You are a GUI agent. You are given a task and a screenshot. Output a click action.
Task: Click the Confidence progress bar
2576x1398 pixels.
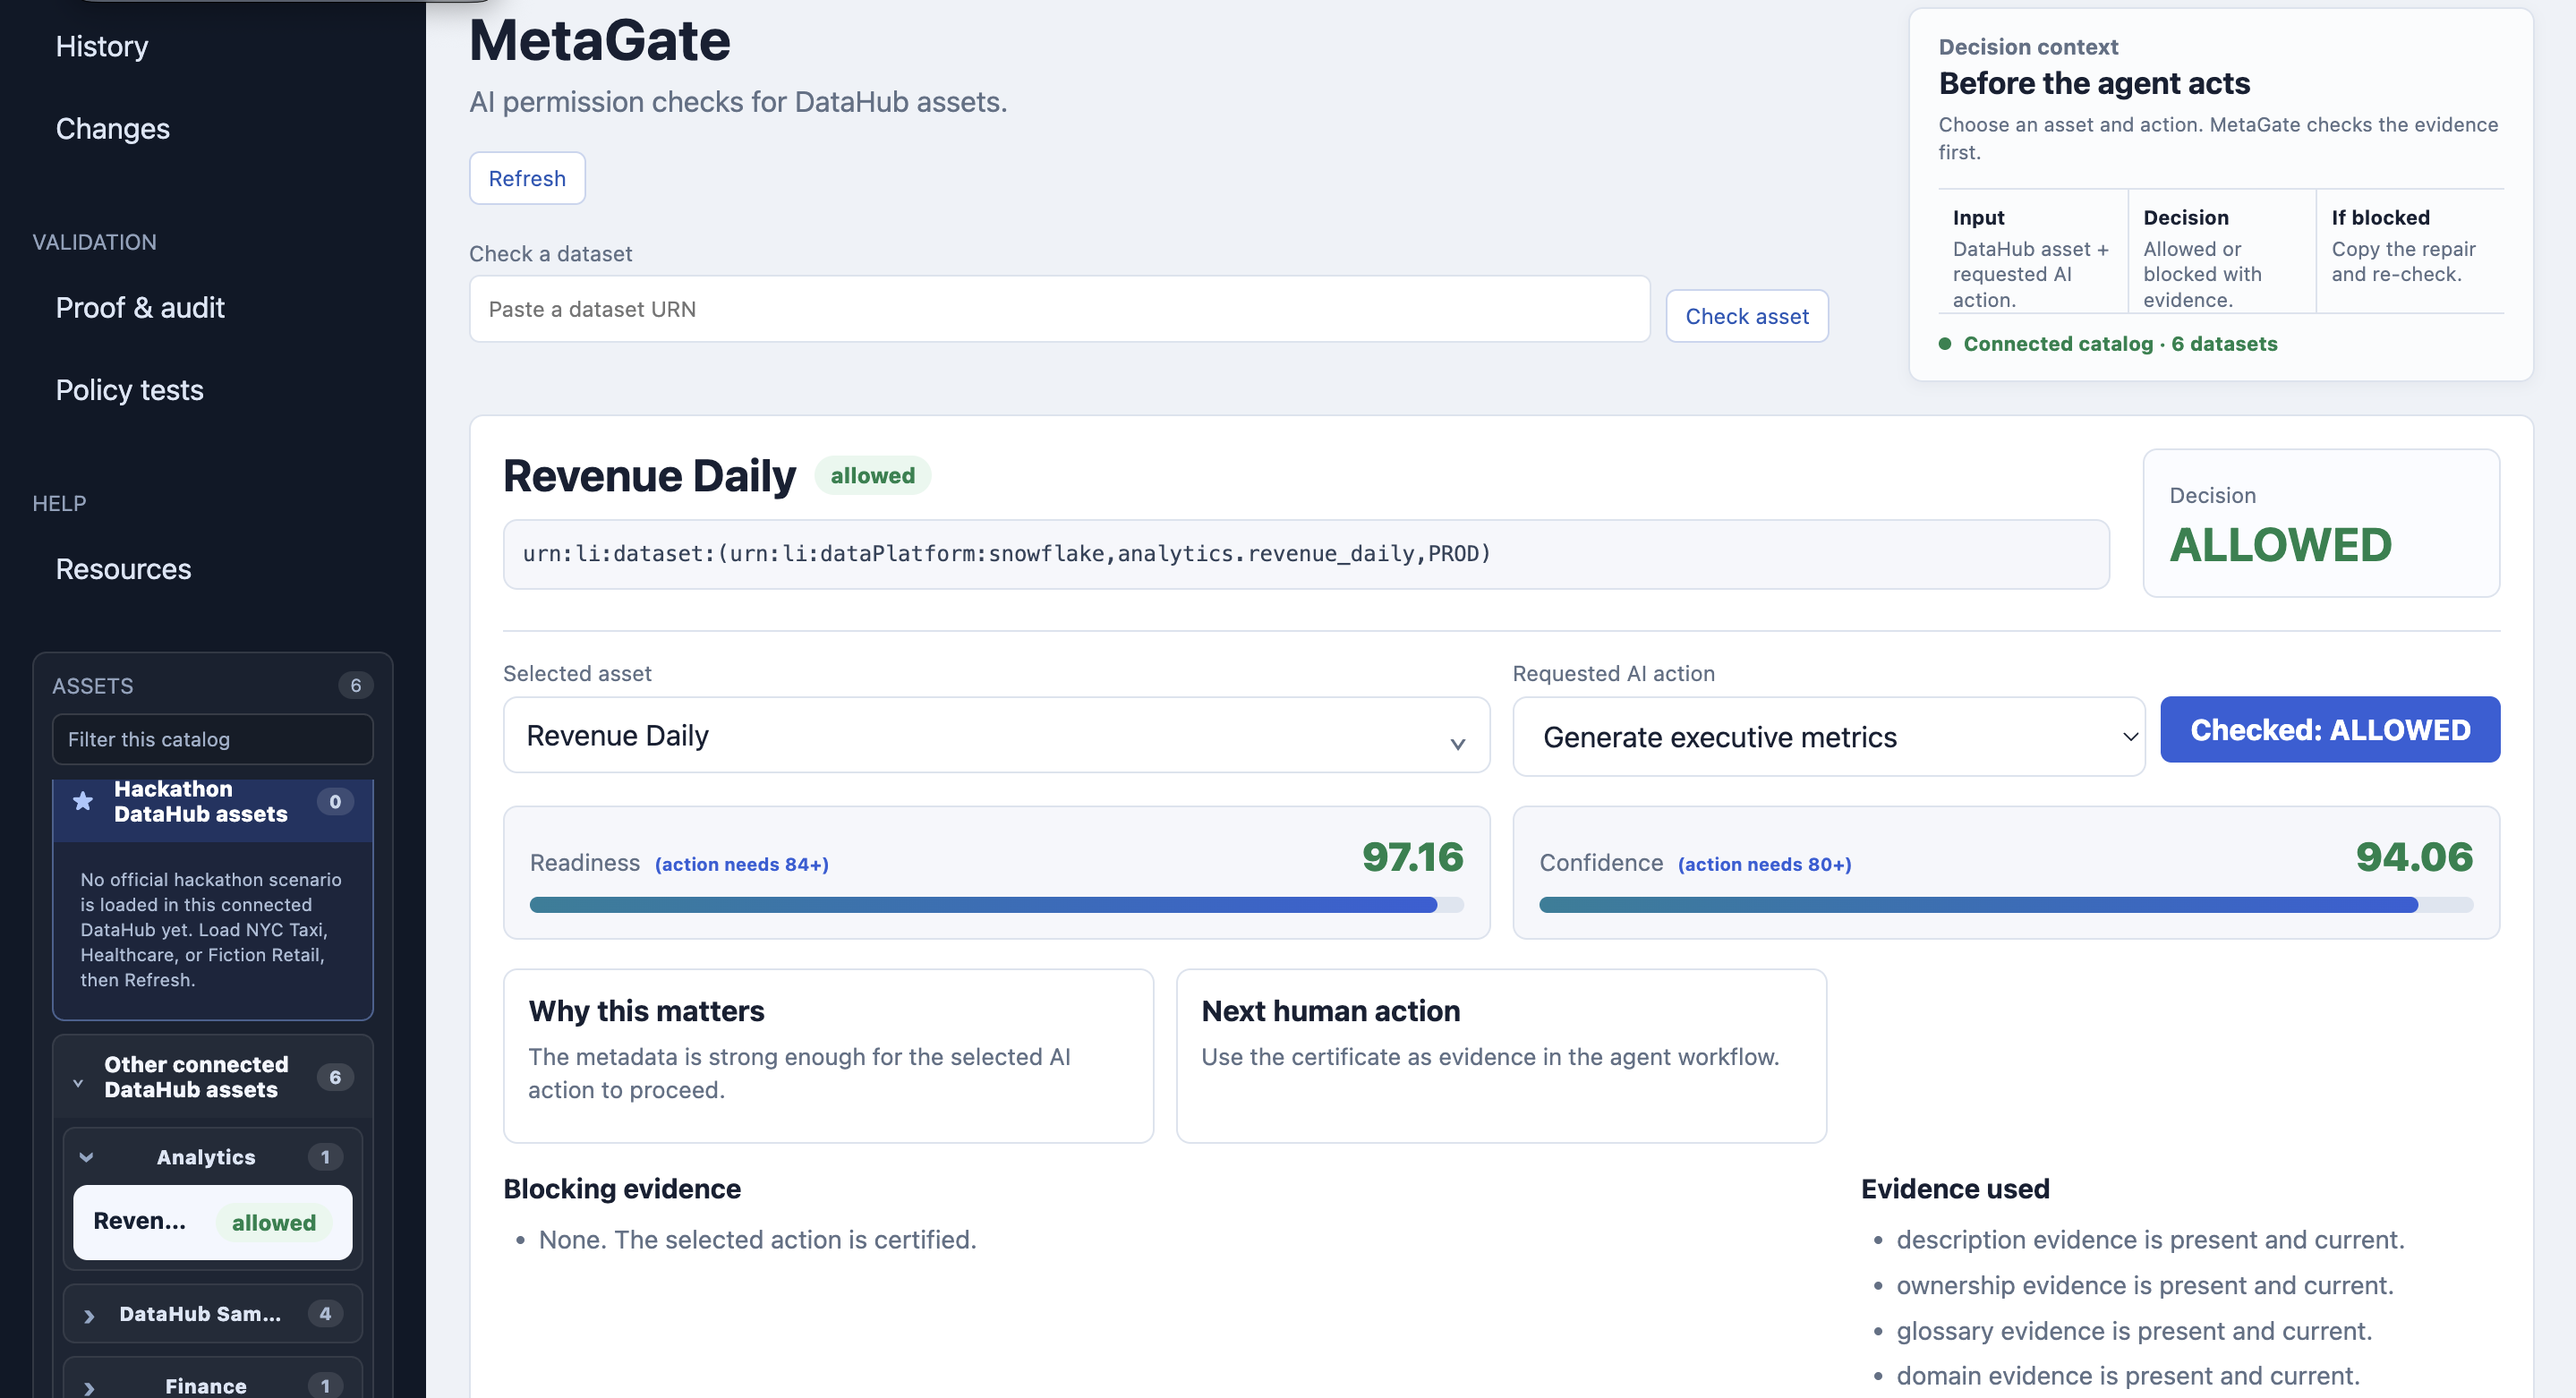2006,905
